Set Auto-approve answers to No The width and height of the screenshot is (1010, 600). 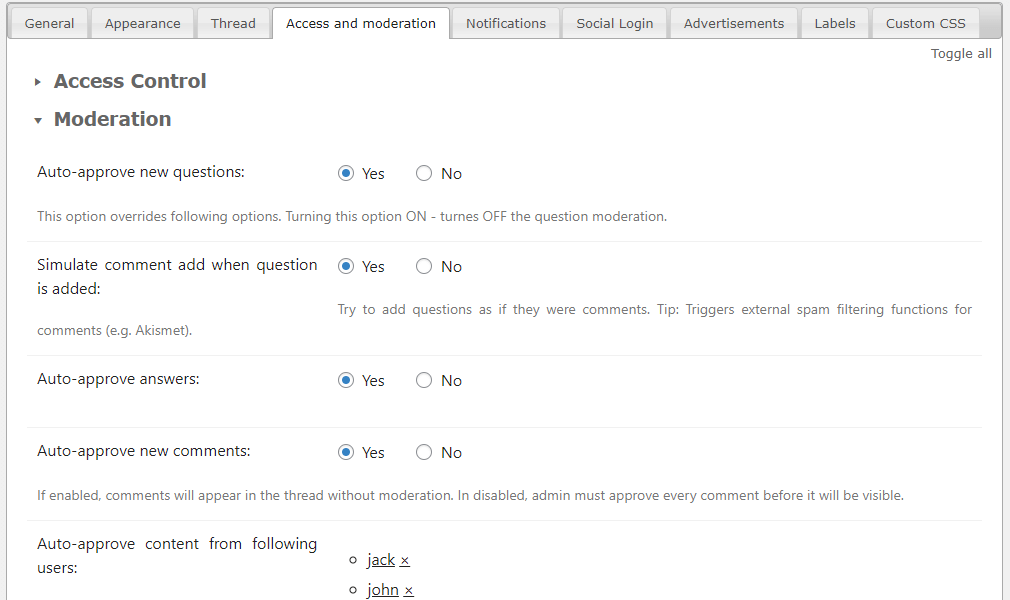click(x=424, y=381)
